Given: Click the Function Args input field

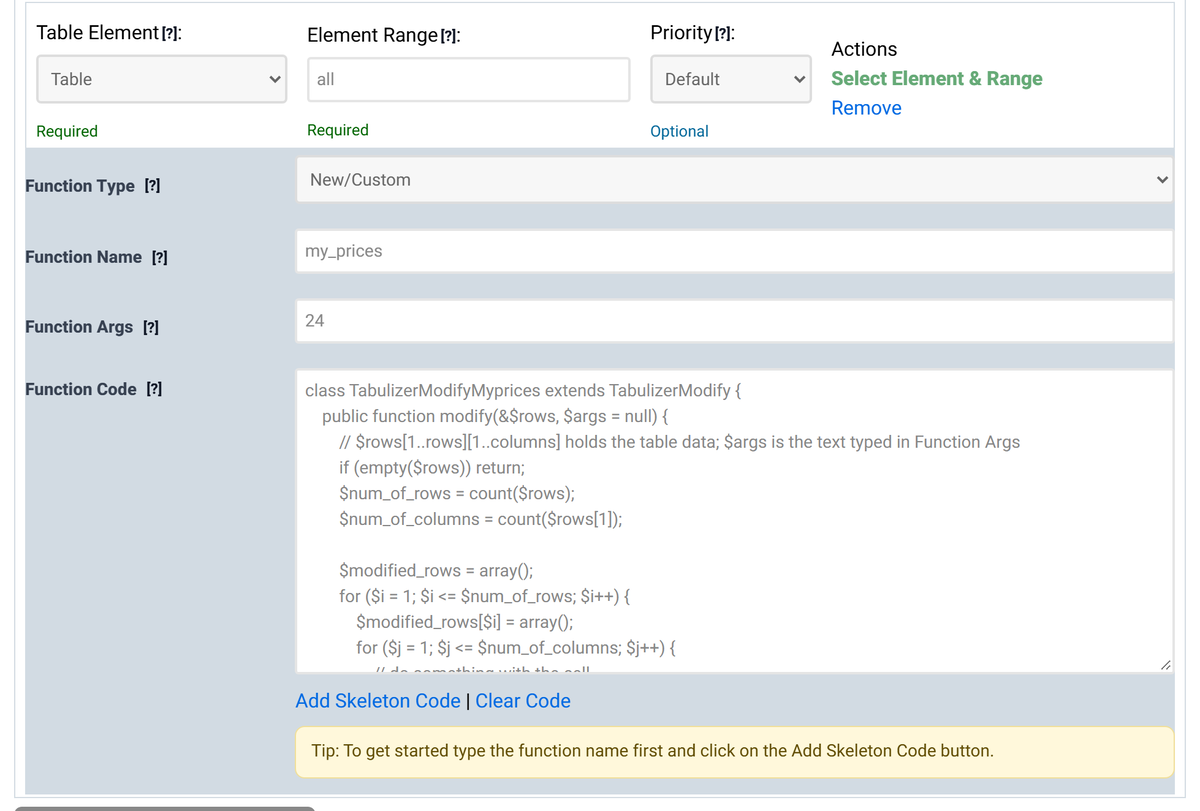Looking at the screenshot, I should [x=734, y=321].
